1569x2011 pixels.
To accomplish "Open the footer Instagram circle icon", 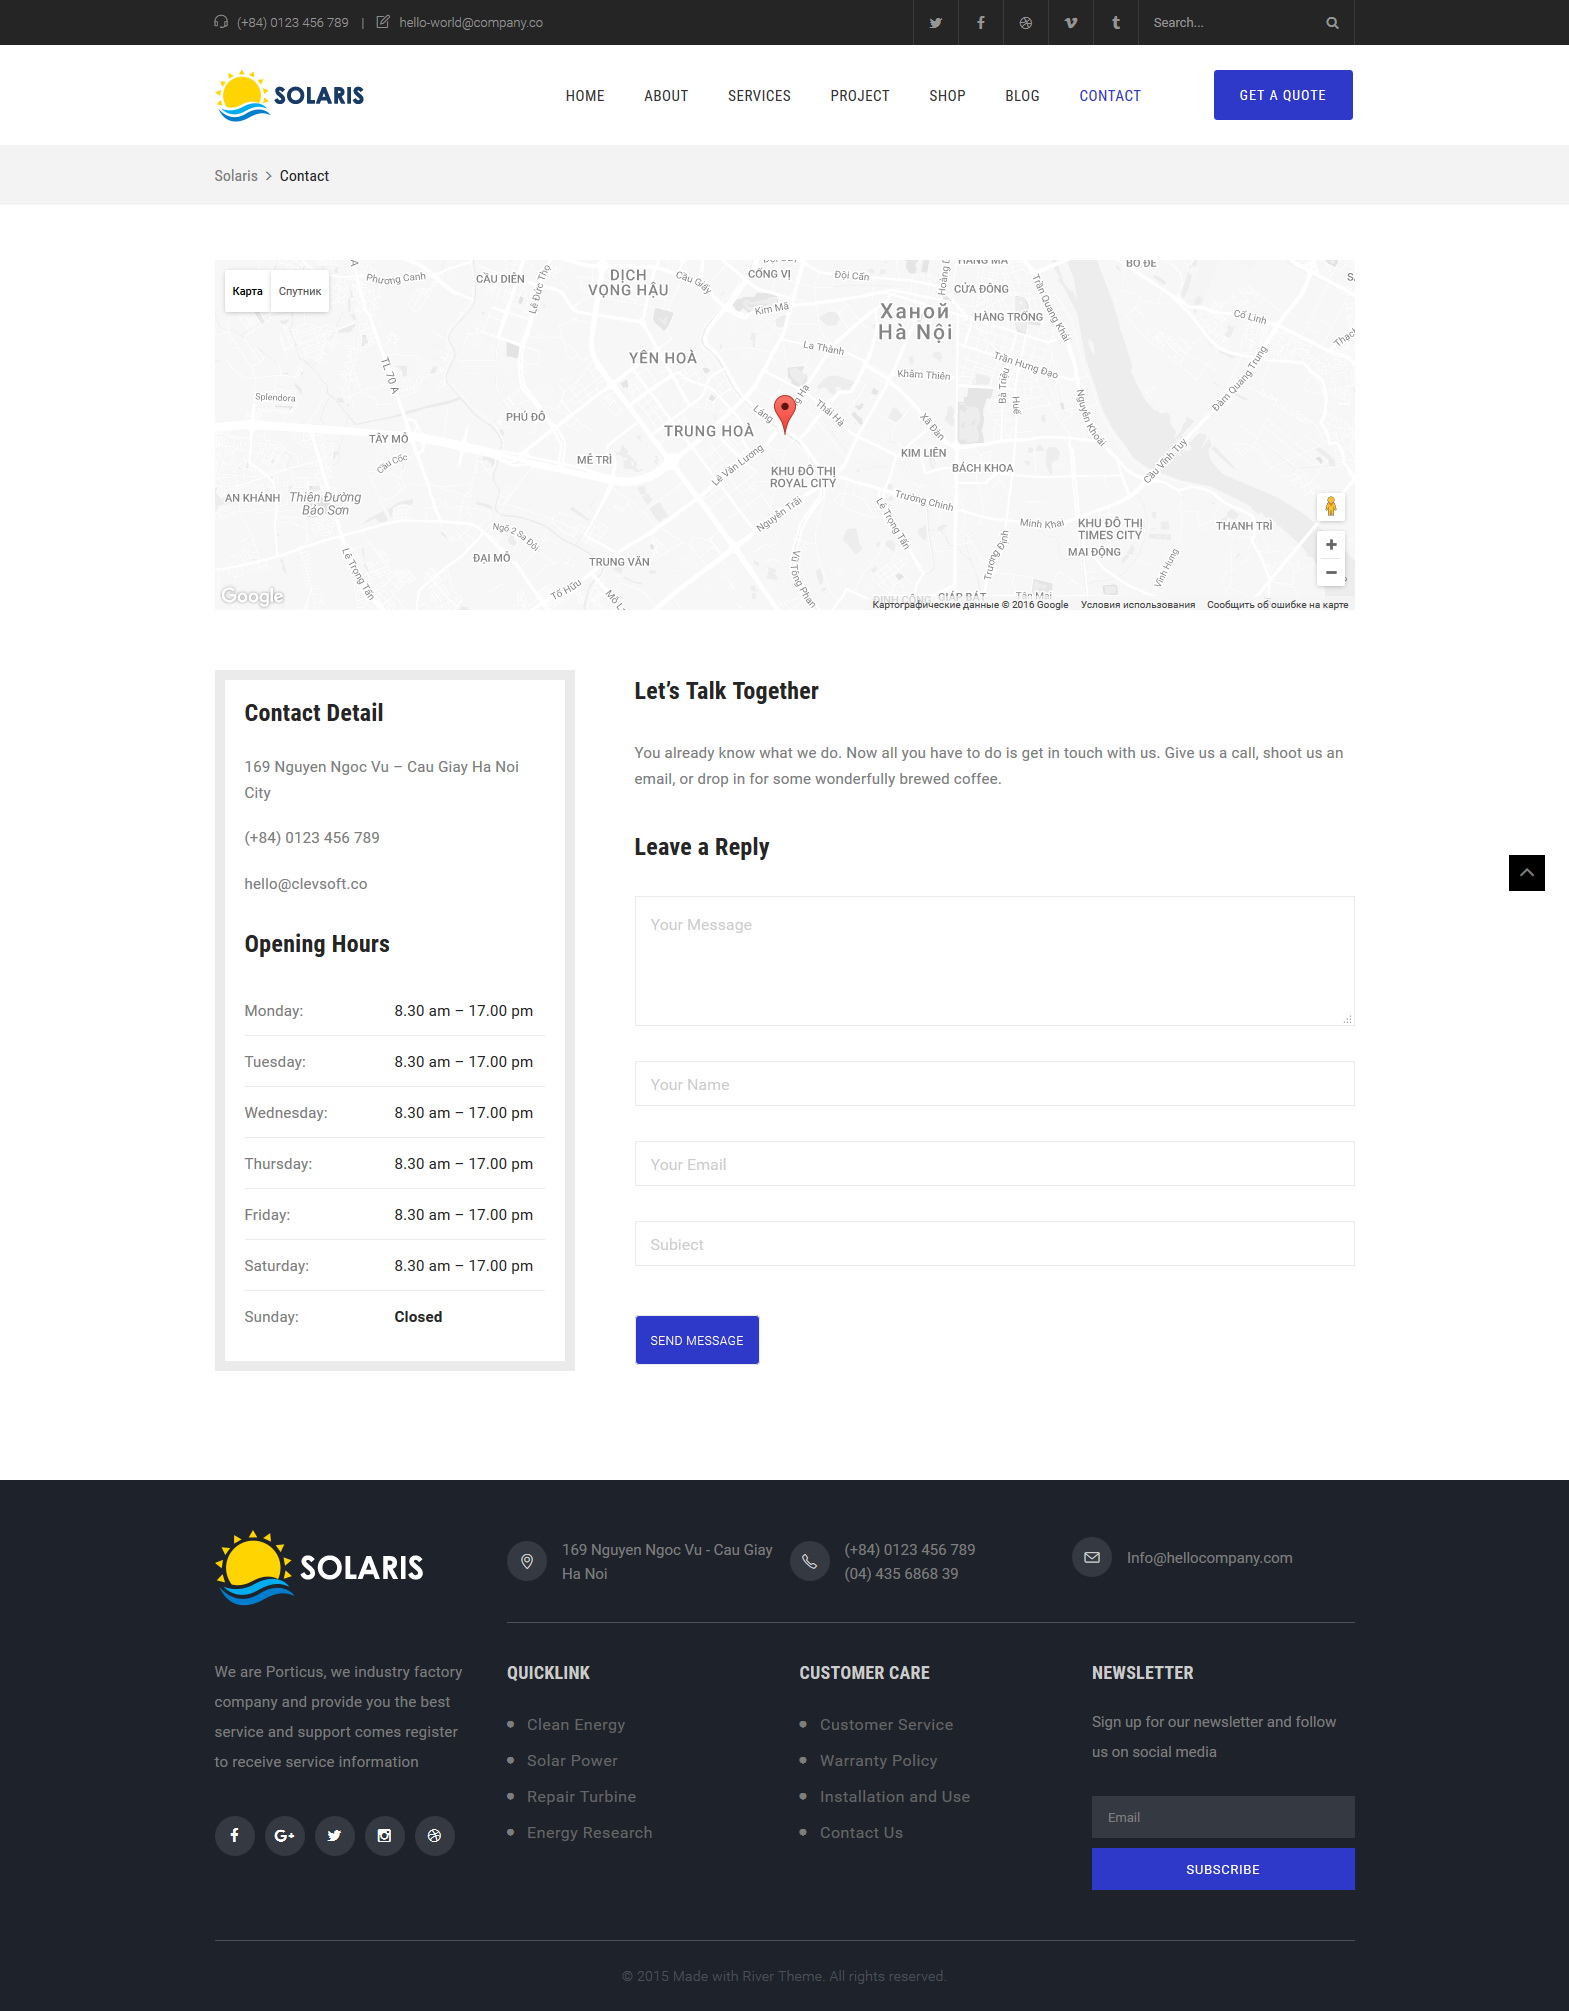I will pos(385,1836).
